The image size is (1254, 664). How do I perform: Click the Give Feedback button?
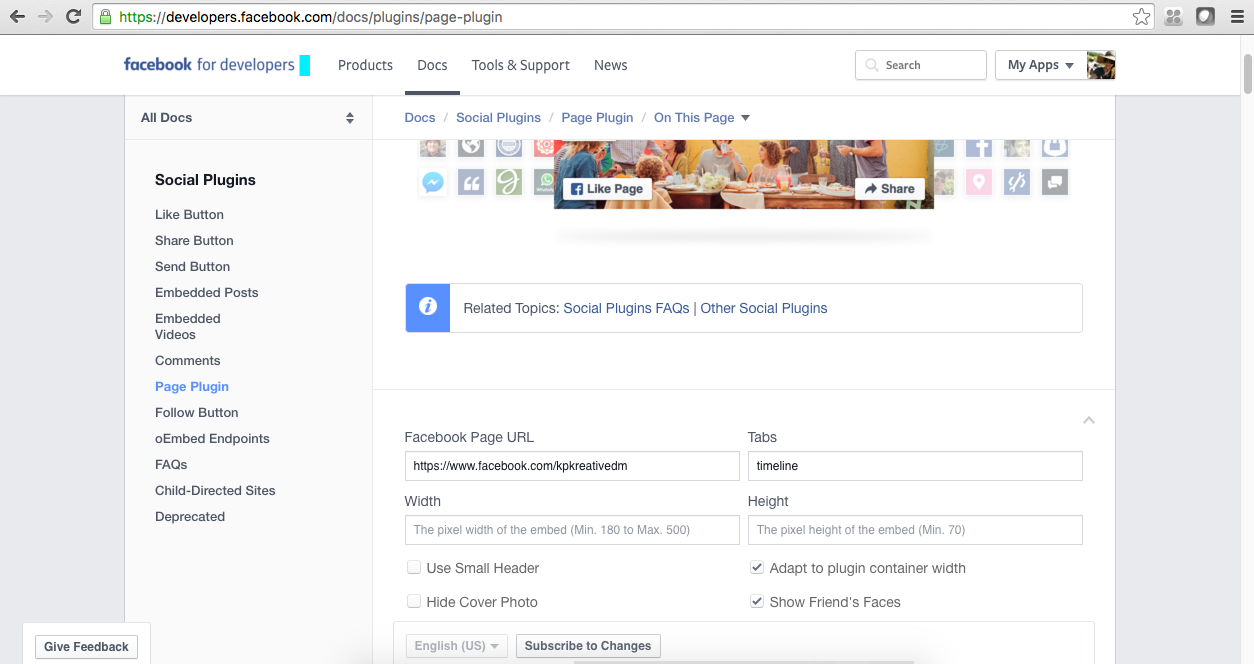pyautogui.click(x=86, y=647)
